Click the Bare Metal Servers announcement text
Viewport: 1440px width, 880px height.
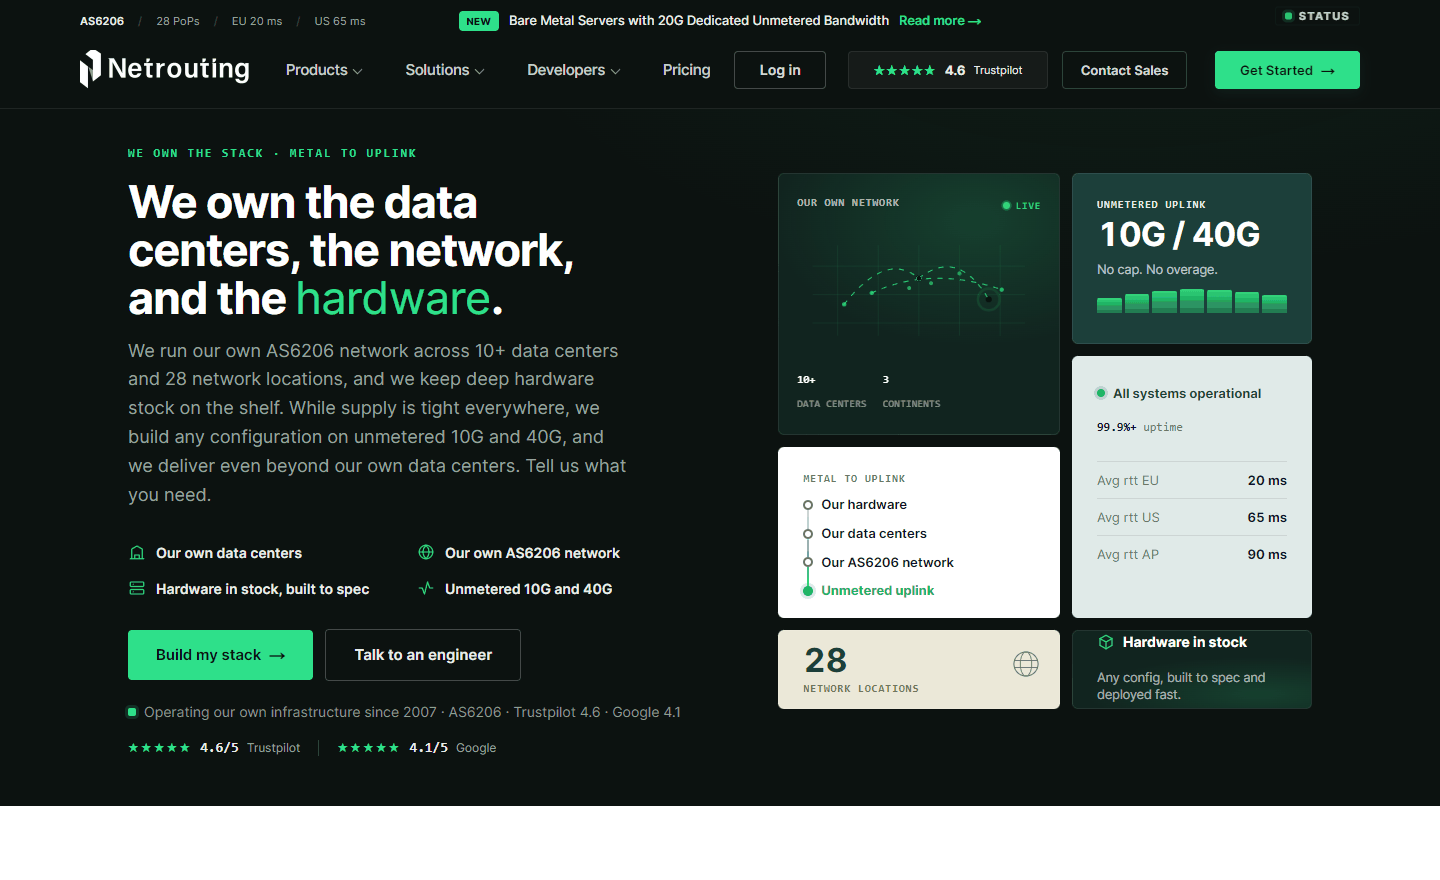[699, 21]
